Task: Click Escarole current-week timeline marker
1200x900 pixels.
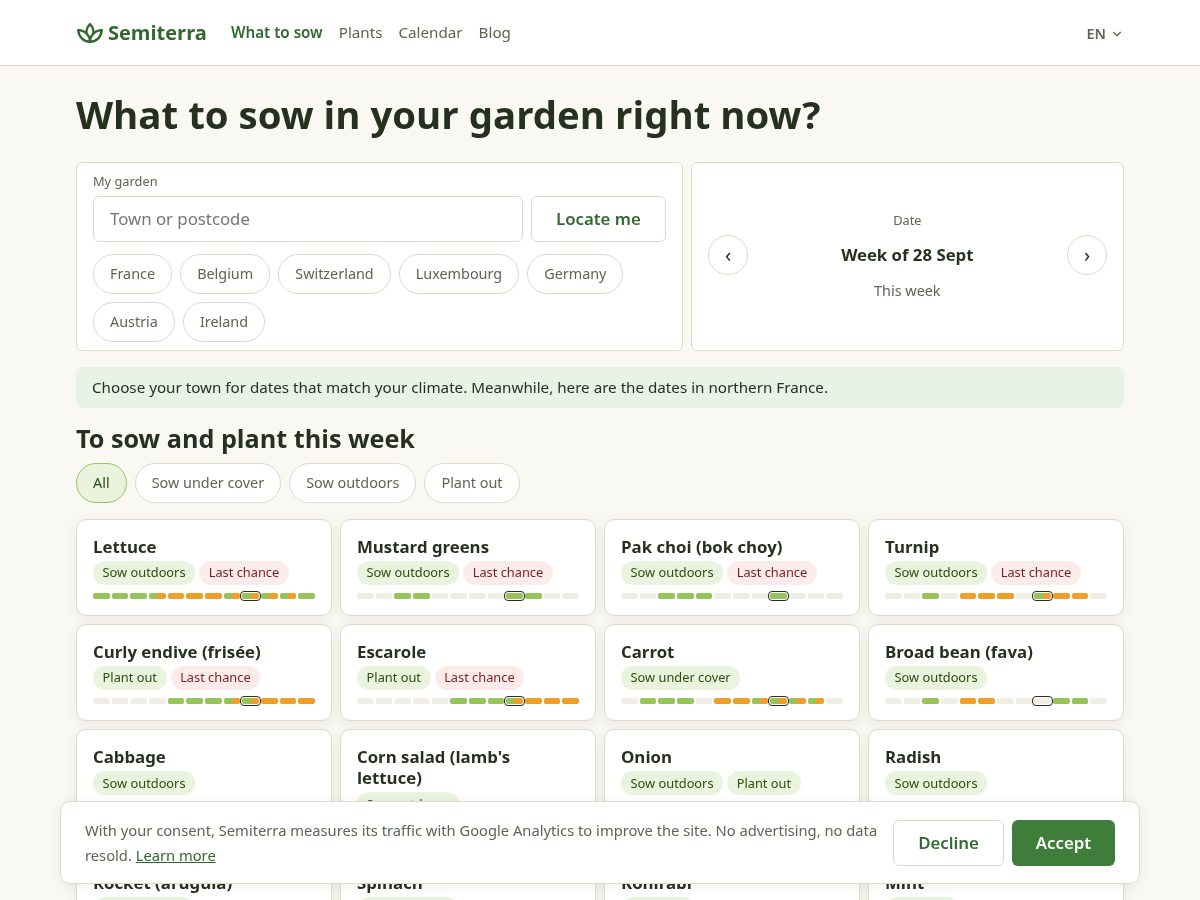Action: (514, 701)
